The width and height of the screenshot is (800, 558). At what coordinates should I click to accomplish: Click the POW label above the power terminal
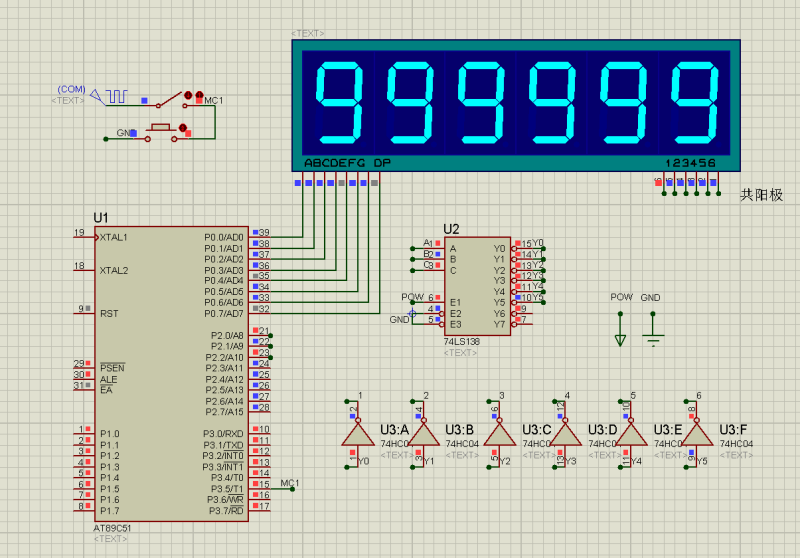[x=621, y=297]
